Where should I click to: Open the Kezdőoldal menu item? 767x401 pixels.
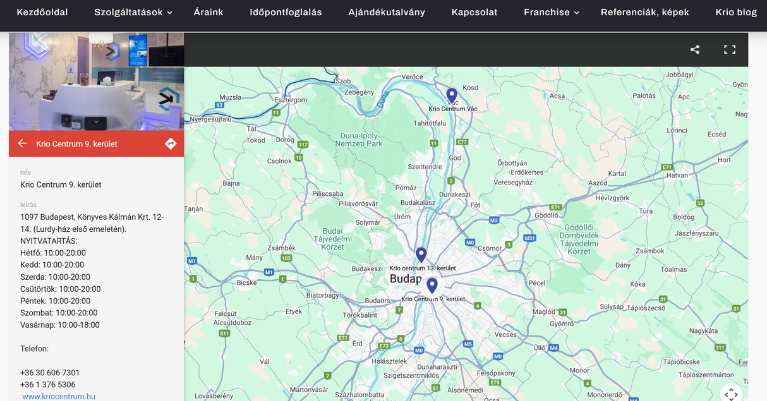pyautogui.click(x=42, y=12)
